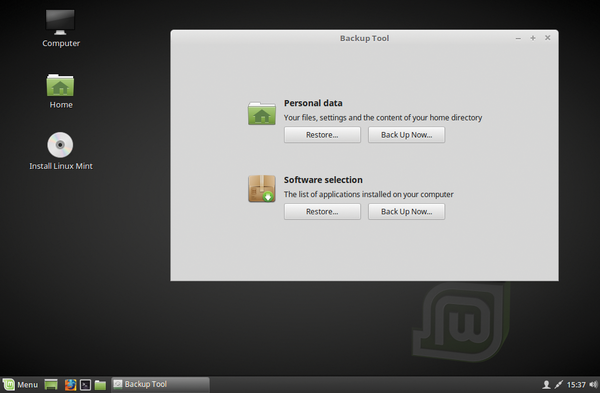Click text "The list of applications installed"
This screenshot has width=600, height=393.
pos(337,194)
